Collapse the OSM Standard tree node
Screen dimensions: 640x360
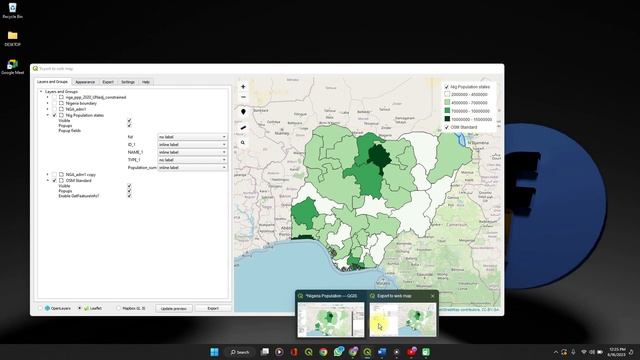[47, 180]
